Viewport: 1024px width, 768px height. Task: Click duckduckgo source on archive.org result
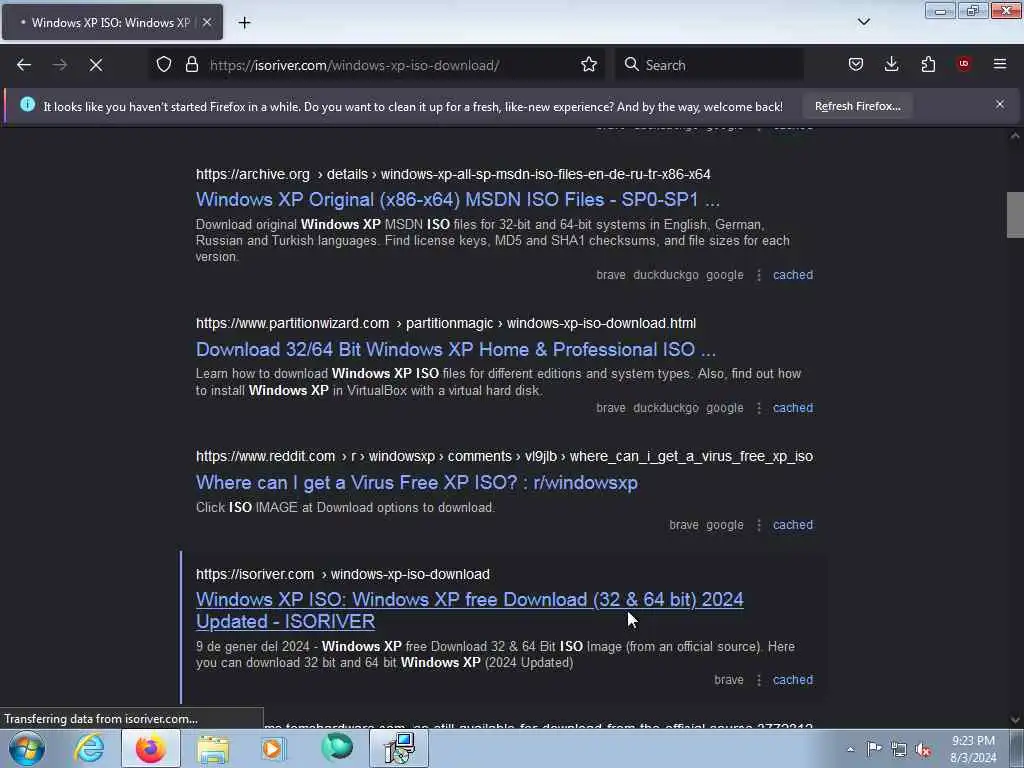665,275
